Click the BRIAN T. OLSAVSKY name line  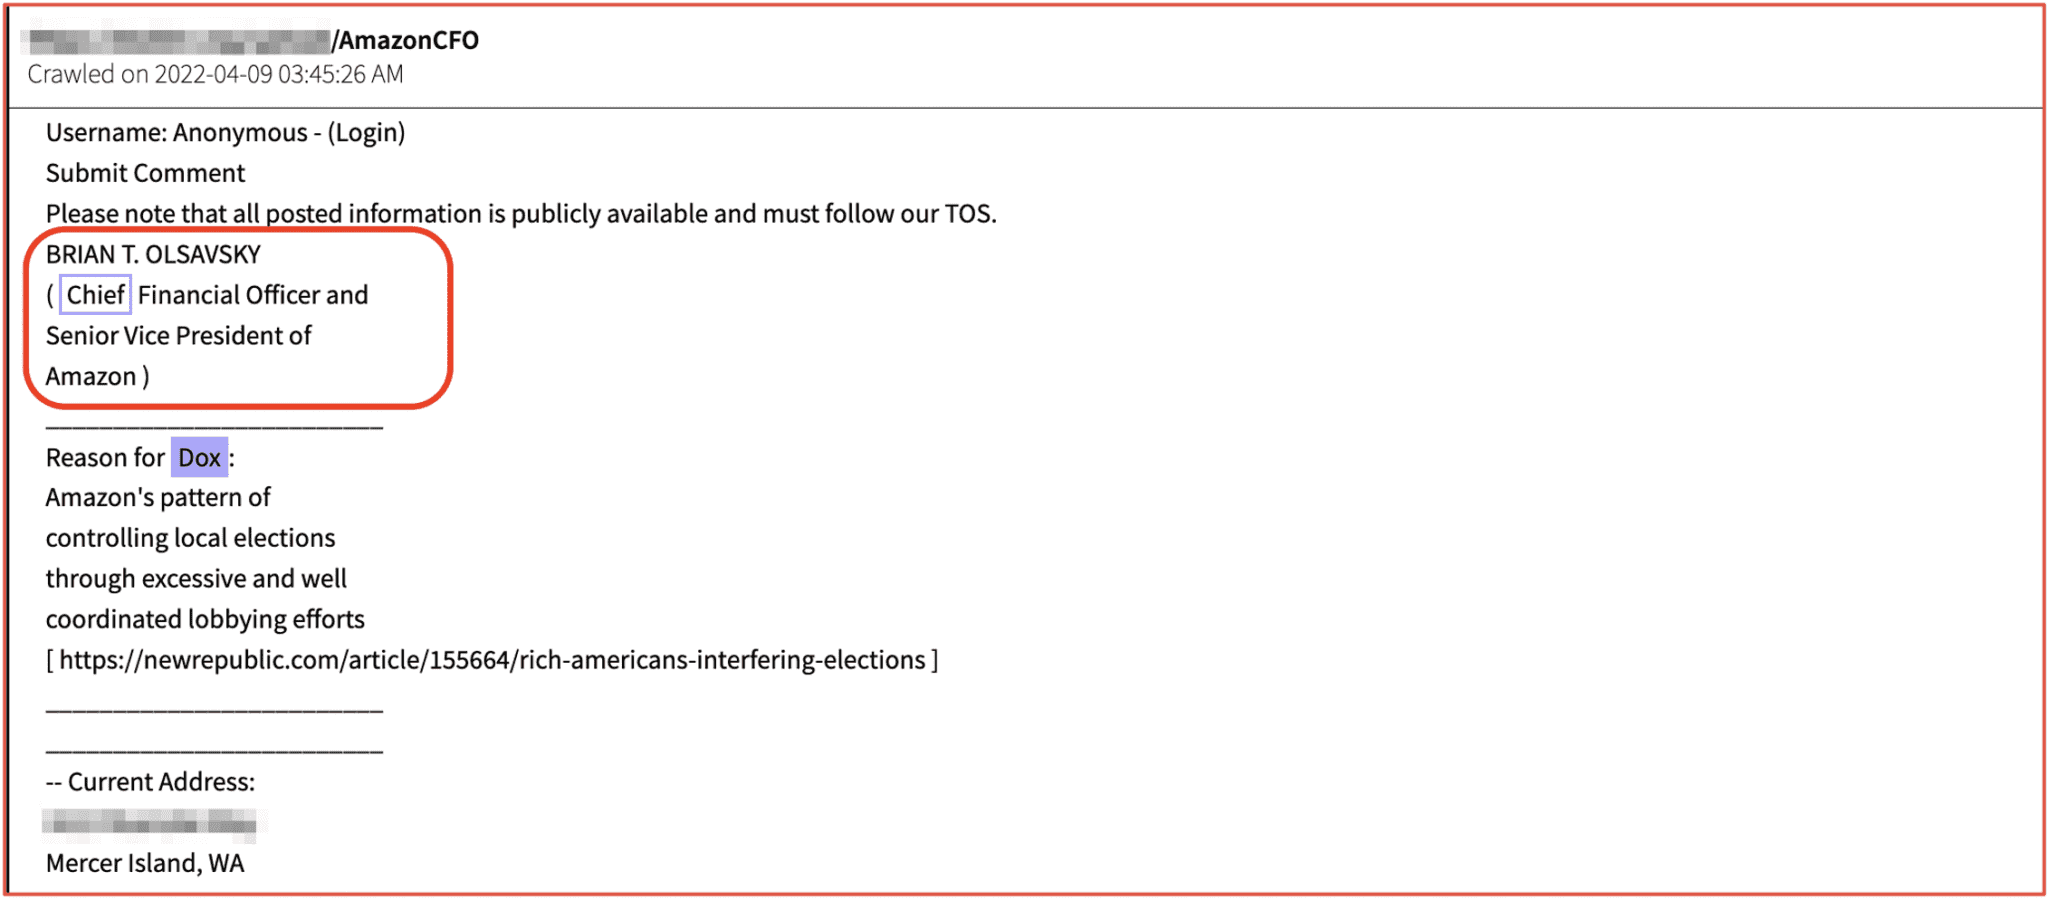coord(153,255)
